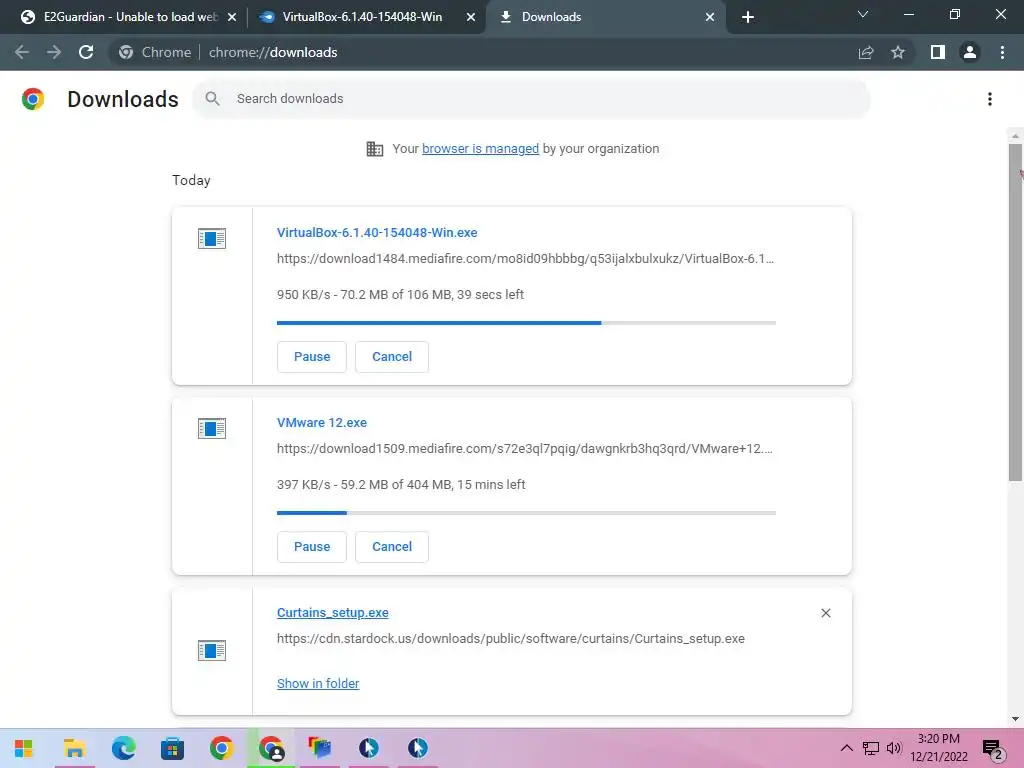Click the page vertical scrollbar thumb

click(1015, 312)
